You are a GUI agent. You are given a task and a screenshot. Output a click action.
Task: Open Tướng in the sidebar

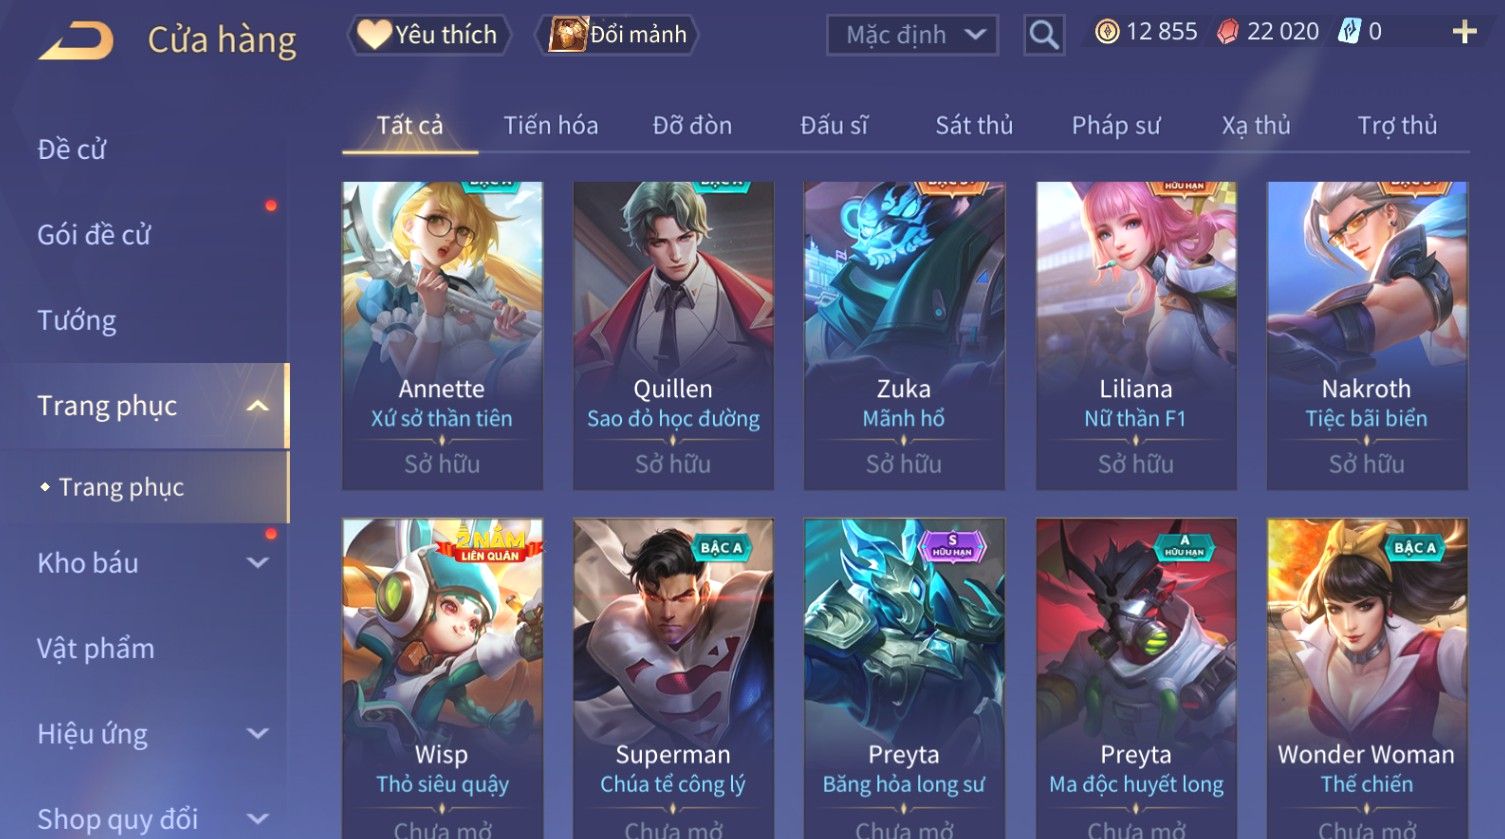(x=77, y=320)
